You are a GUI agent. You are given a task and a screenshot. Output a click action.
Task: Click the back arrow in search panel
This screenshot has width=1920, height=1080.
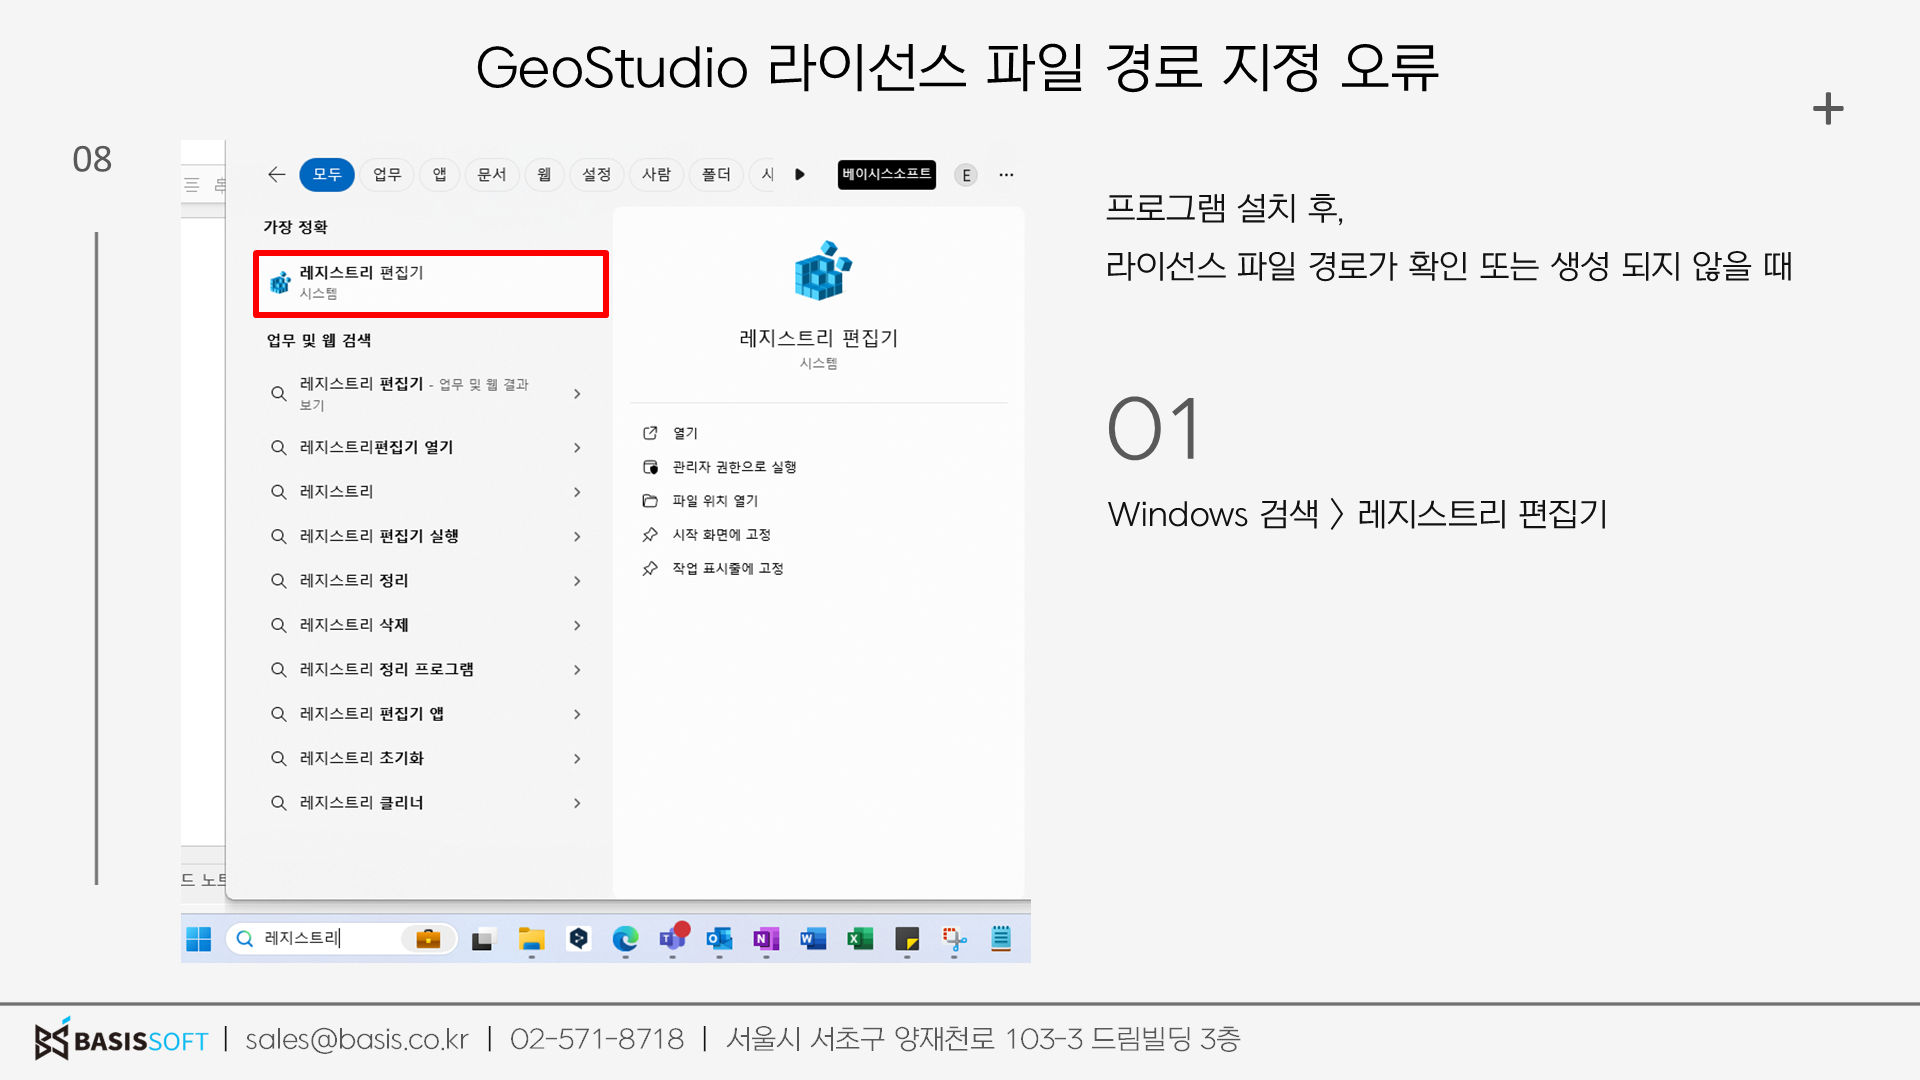pos(277,174)
